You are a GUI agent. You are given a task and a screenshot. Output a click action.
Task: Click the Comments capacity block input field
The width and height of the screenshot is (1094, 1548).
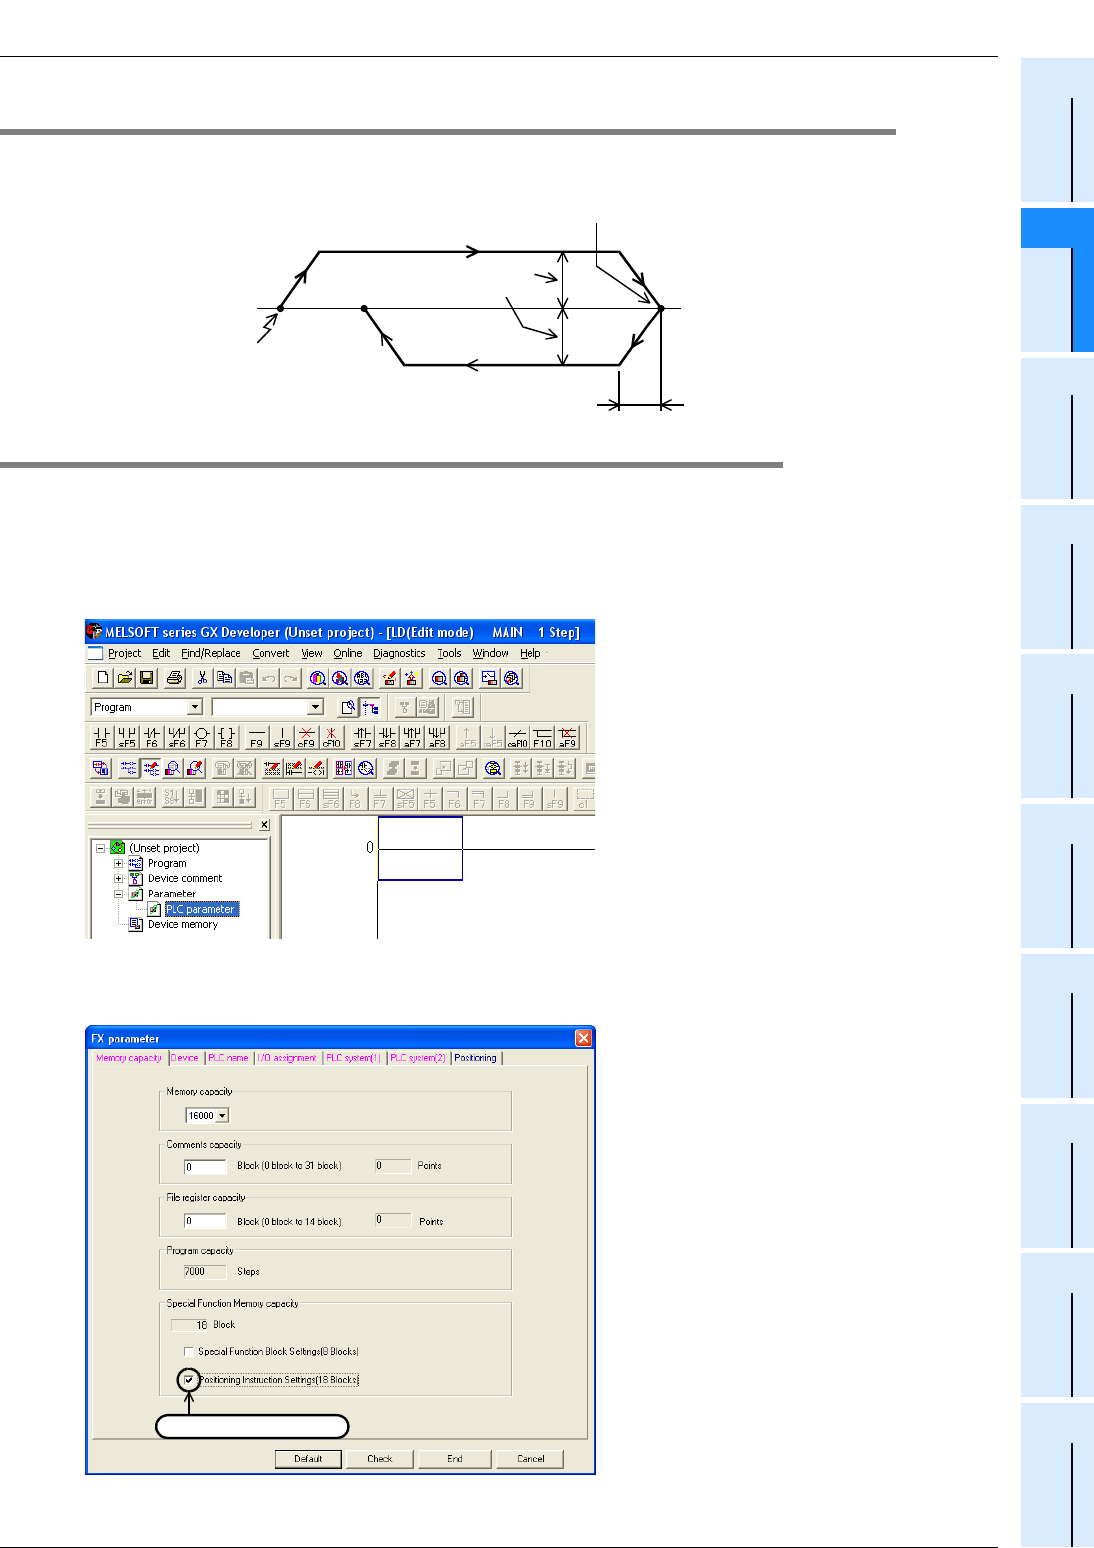coord(205,1167)
